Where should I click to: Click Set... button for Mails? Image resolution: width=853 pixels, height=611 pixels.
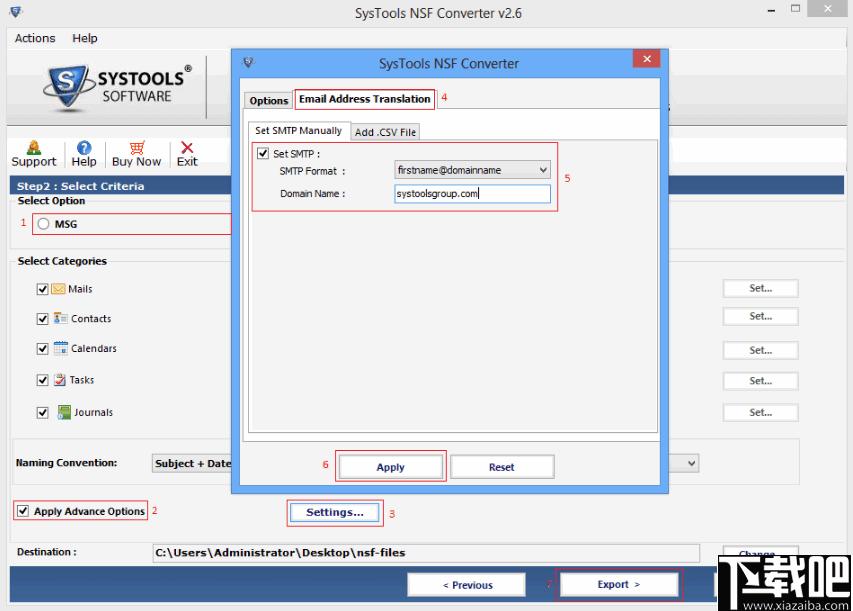point(761,288)
